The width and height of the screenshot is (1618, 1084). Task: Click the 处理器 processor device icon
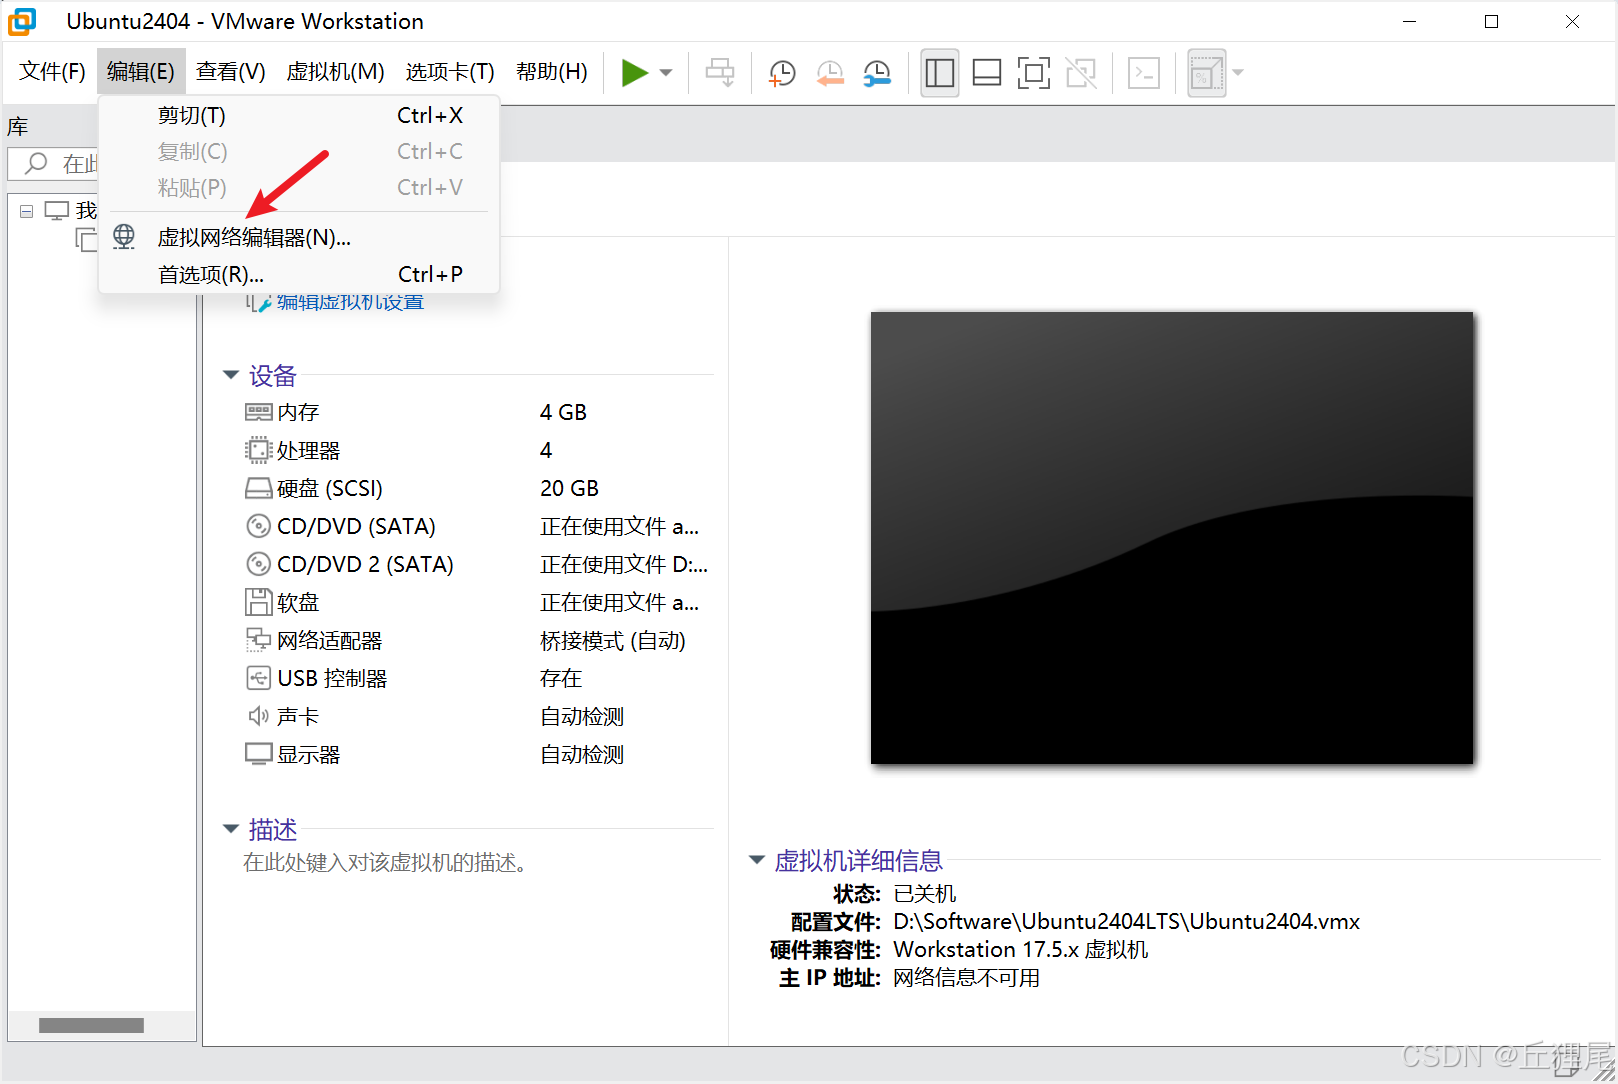pos(259,450)
